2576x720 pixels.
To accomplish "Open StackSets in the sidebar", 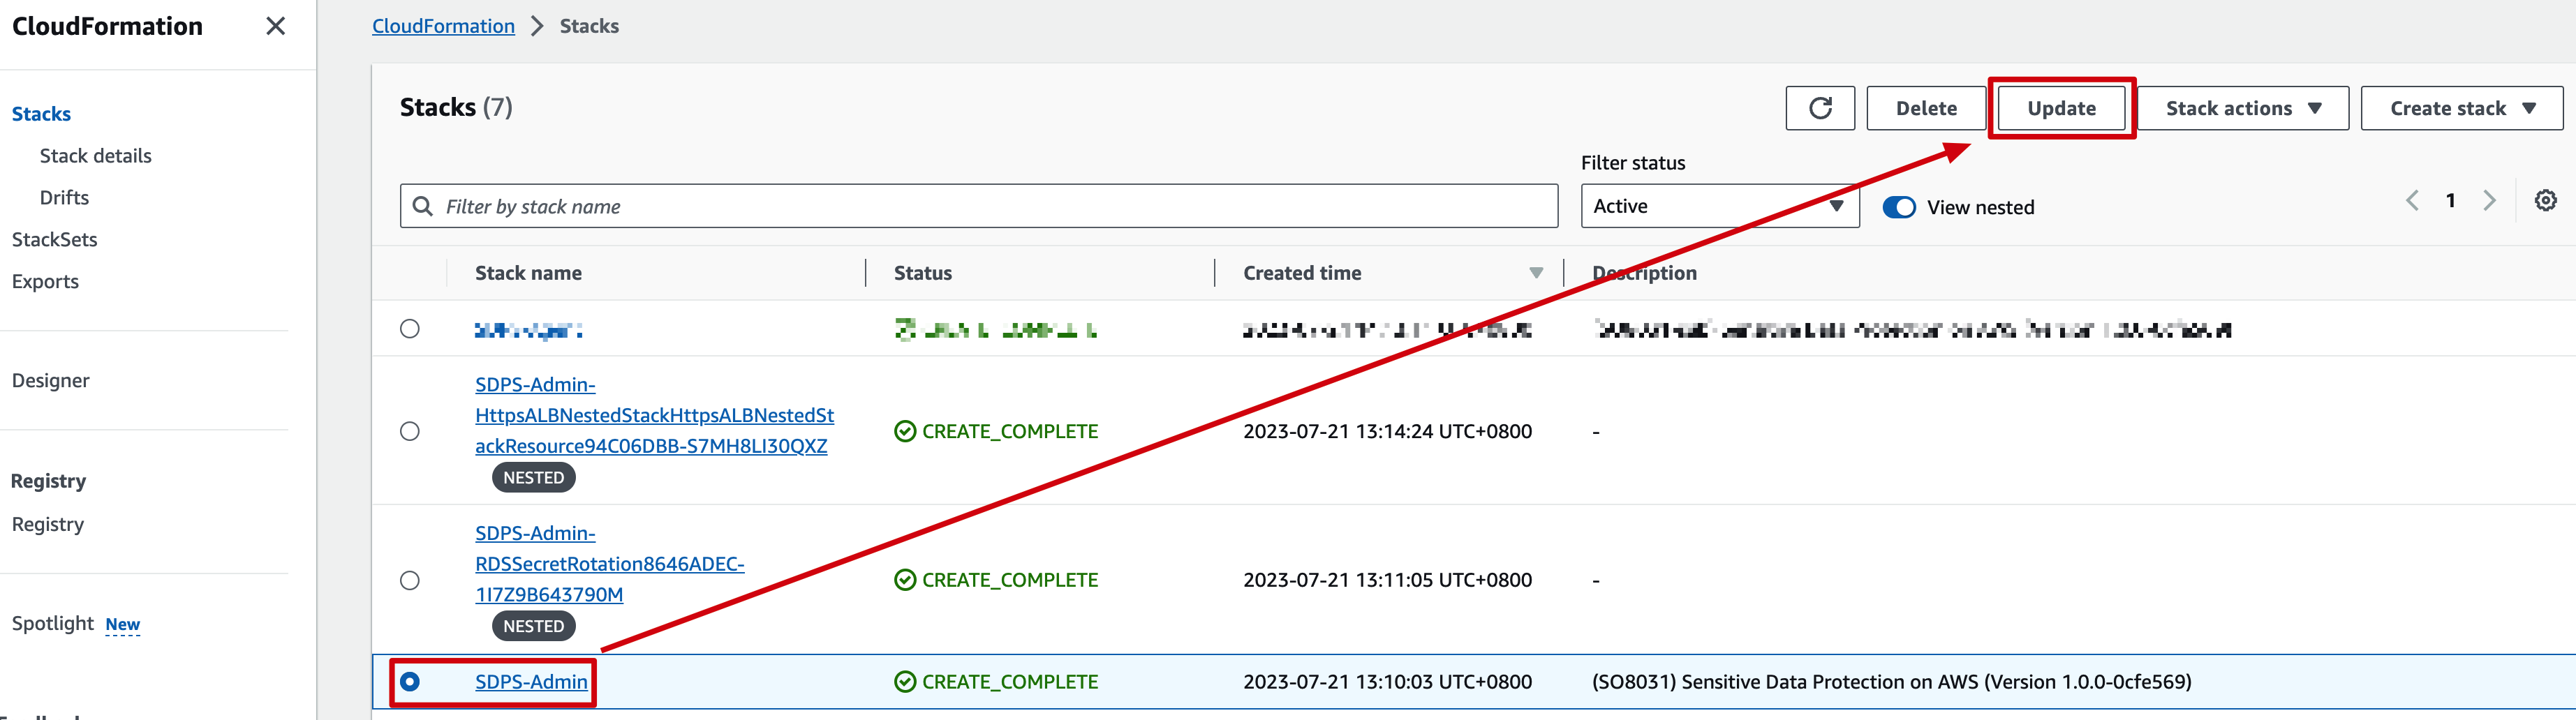I will click(55, 240).
